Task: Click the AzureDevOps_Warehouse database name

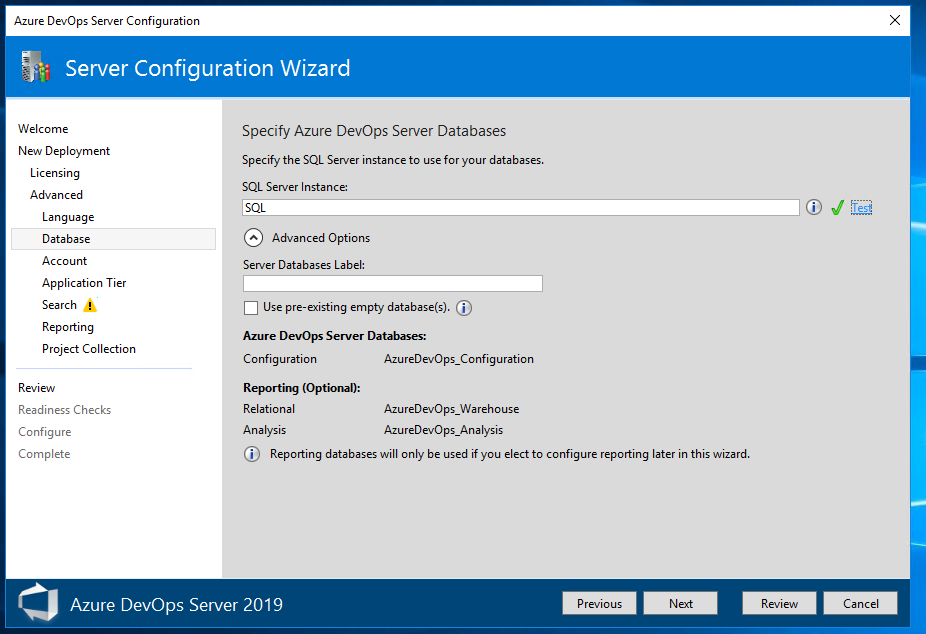Action: (x=452, y=408)
